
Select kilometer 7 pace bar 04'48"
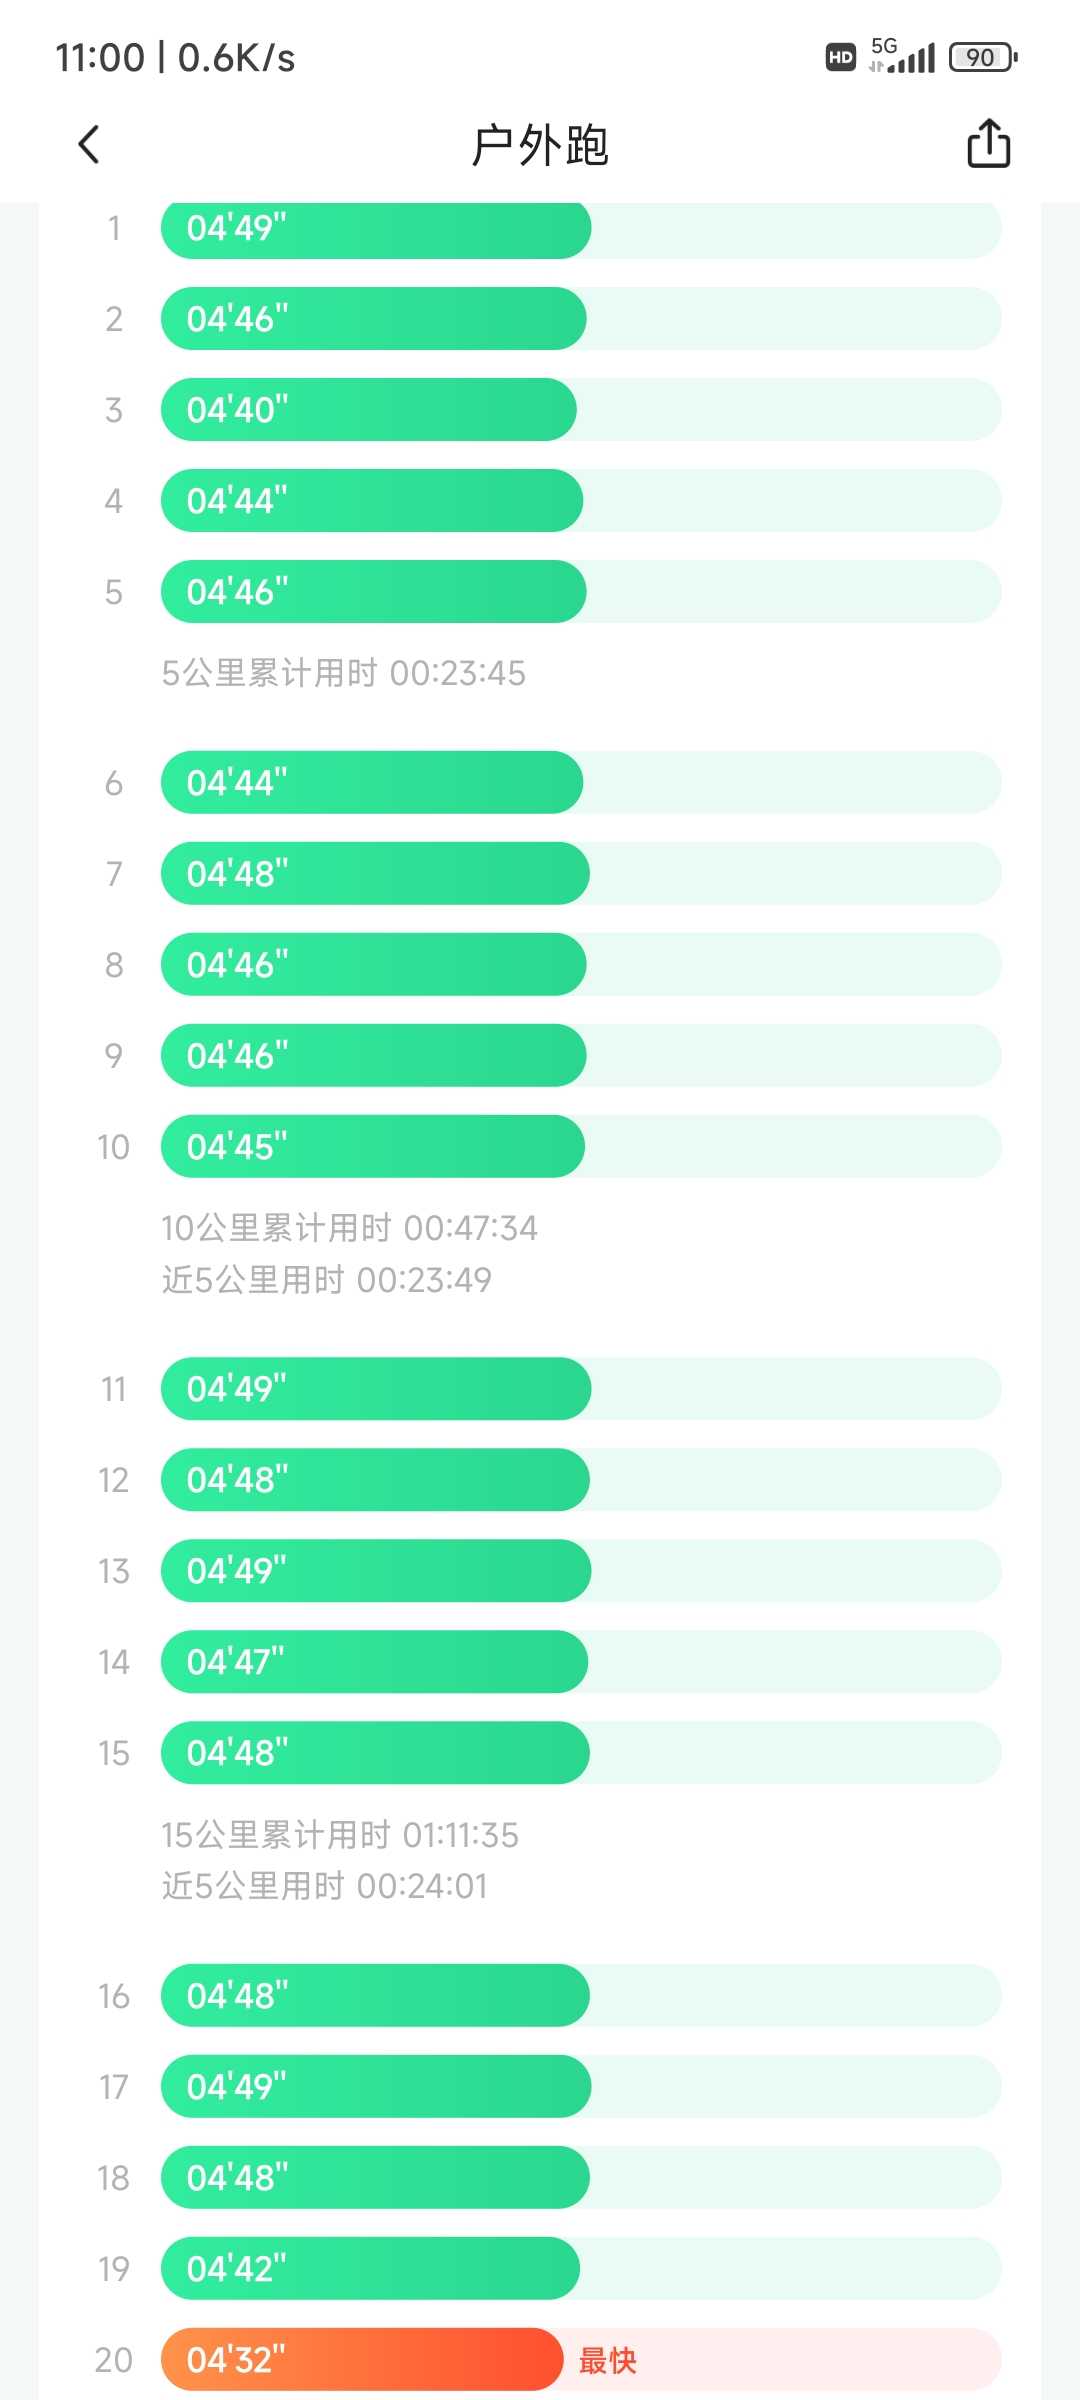[375, 873]
